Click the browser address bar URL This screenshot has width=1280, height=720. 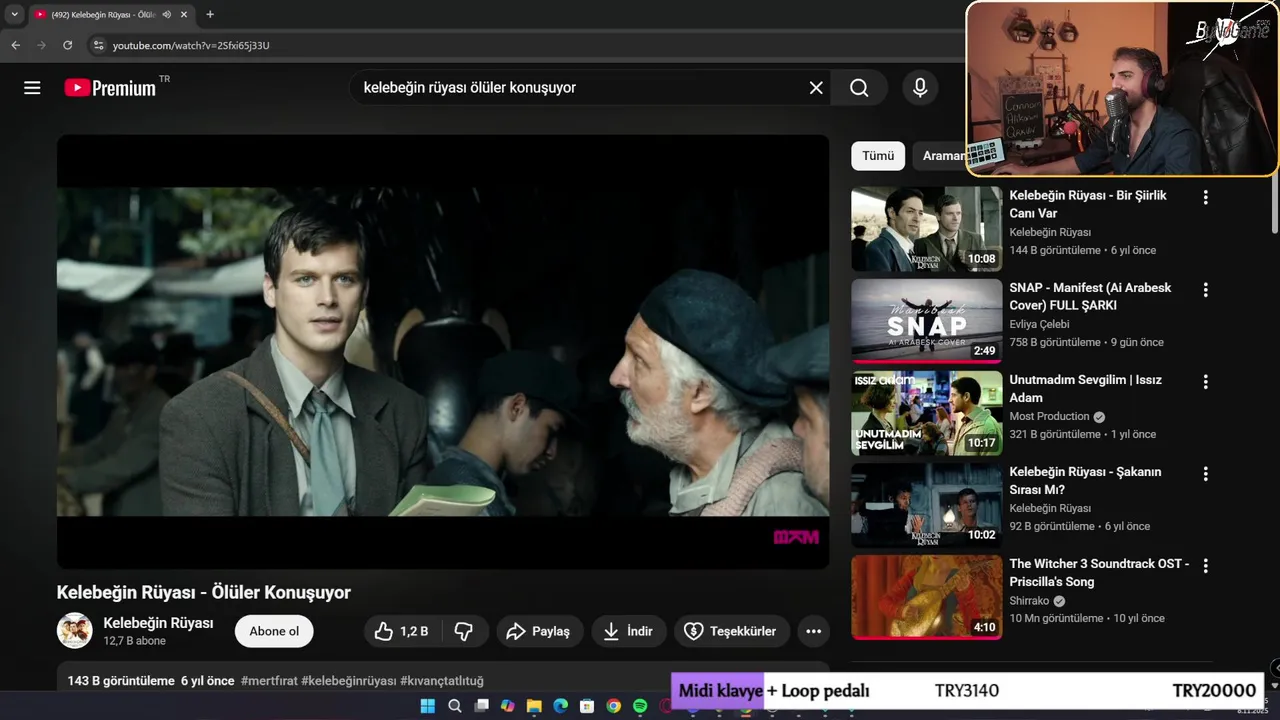click(191, 45)
